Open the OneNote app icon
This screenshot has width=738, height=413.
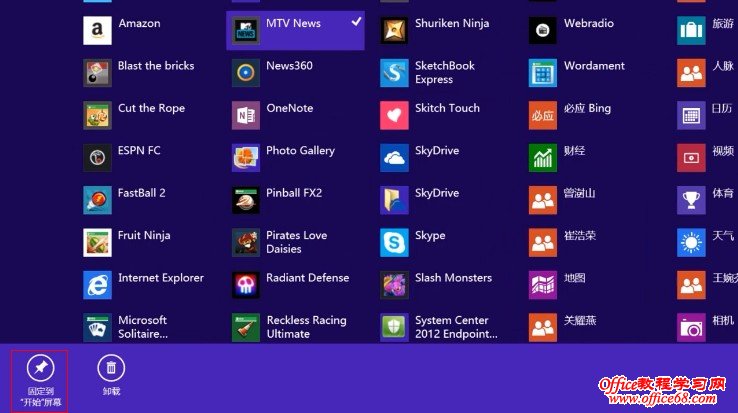[x=246, y=115]
